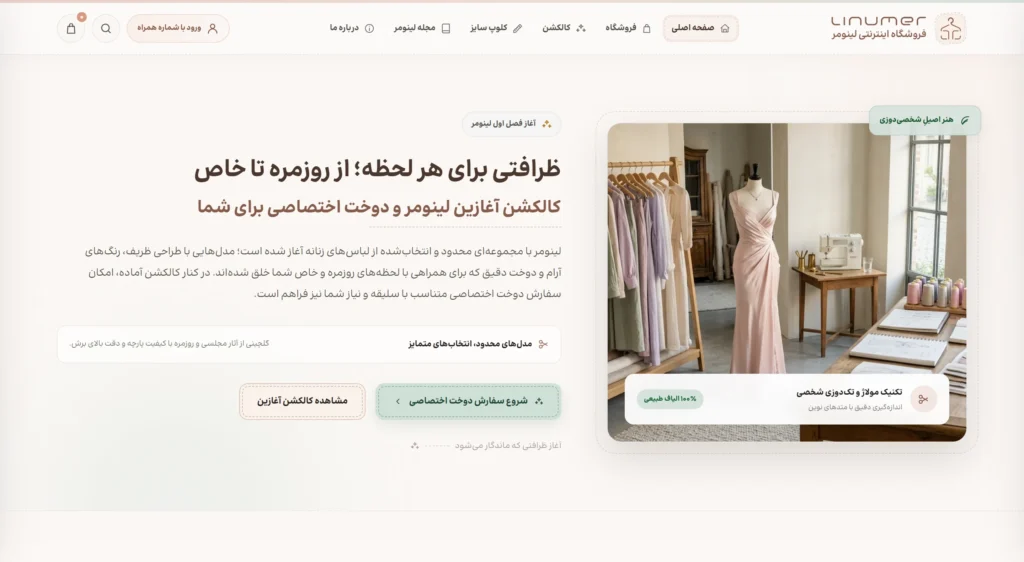Click the مدل‌های محدود، انتخاب‌های متمایز text
Screen dimensions: 1024x562
point(470,344)
